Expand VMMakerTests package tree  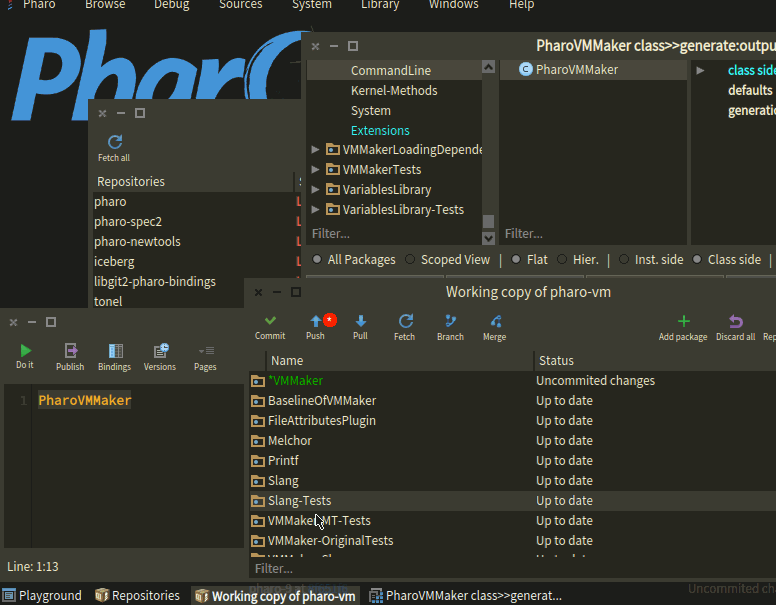click(x=315, y=169)
